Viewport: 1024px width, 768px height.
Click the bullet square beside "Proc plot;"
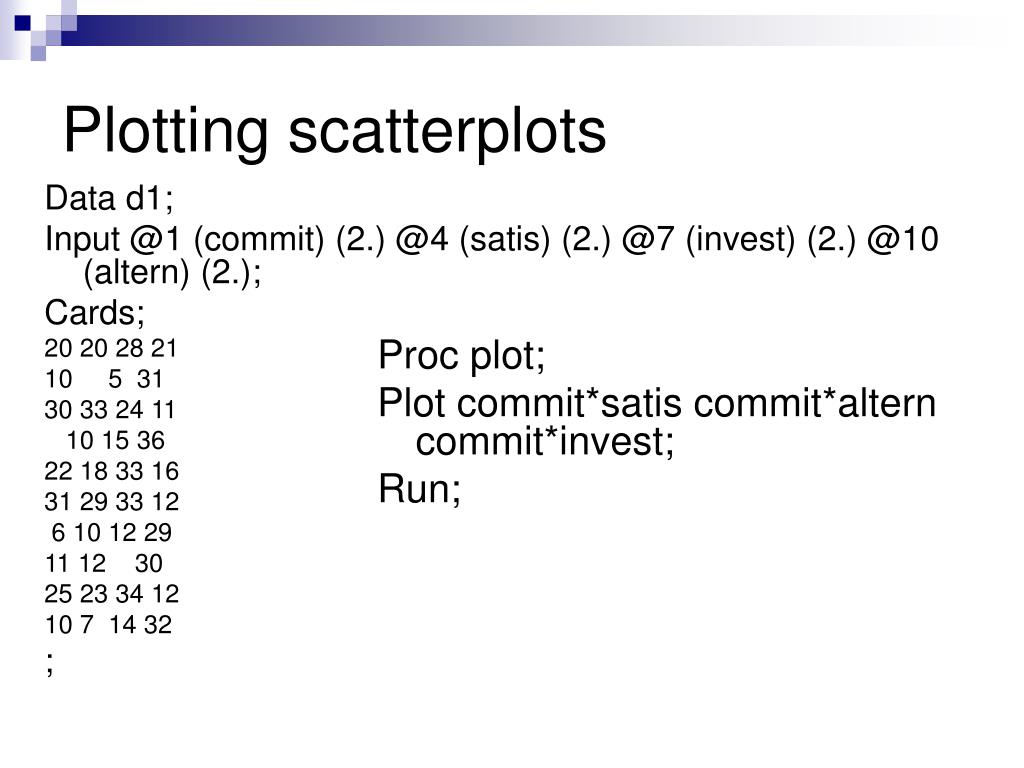364,356
